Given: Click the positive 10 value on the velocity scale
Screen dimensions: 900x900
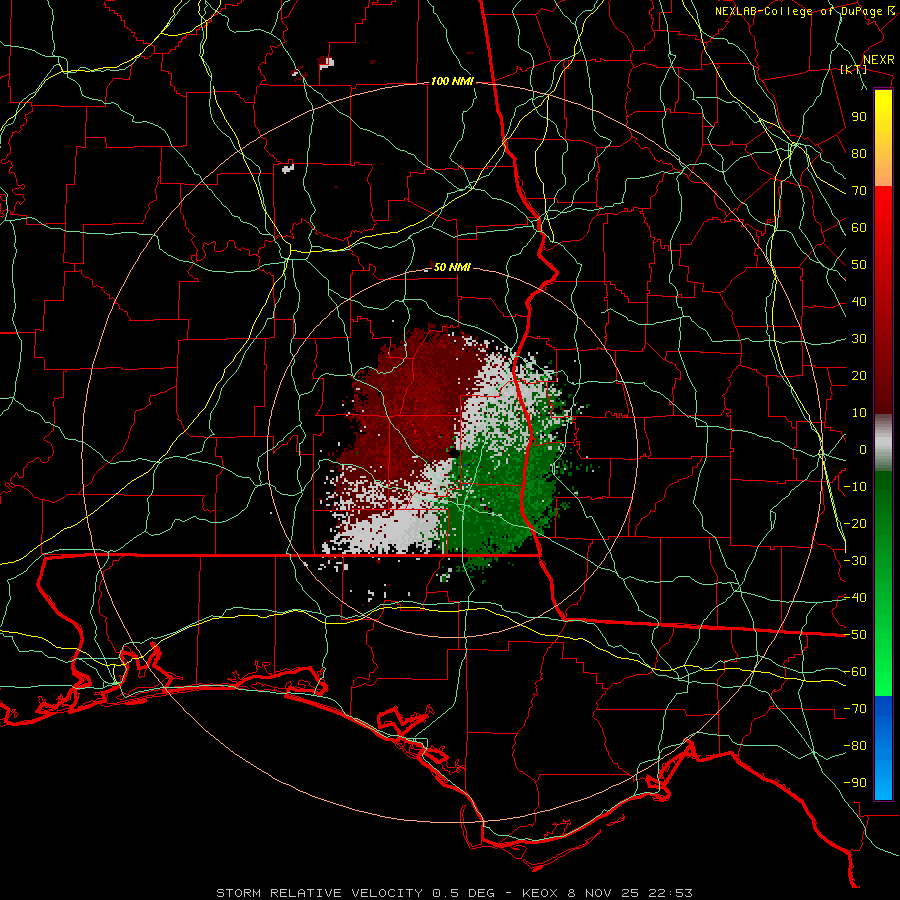Looking at the screenshot, I should click(859, 413).
